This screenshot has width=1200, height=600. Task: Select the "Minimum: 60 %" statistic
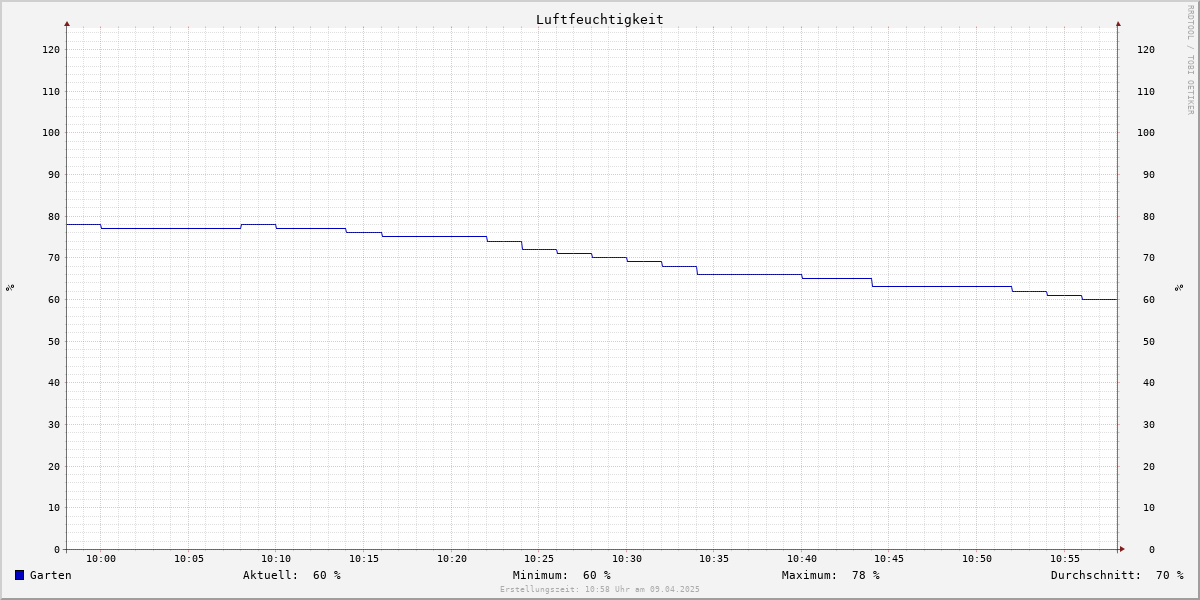point(562,575)
